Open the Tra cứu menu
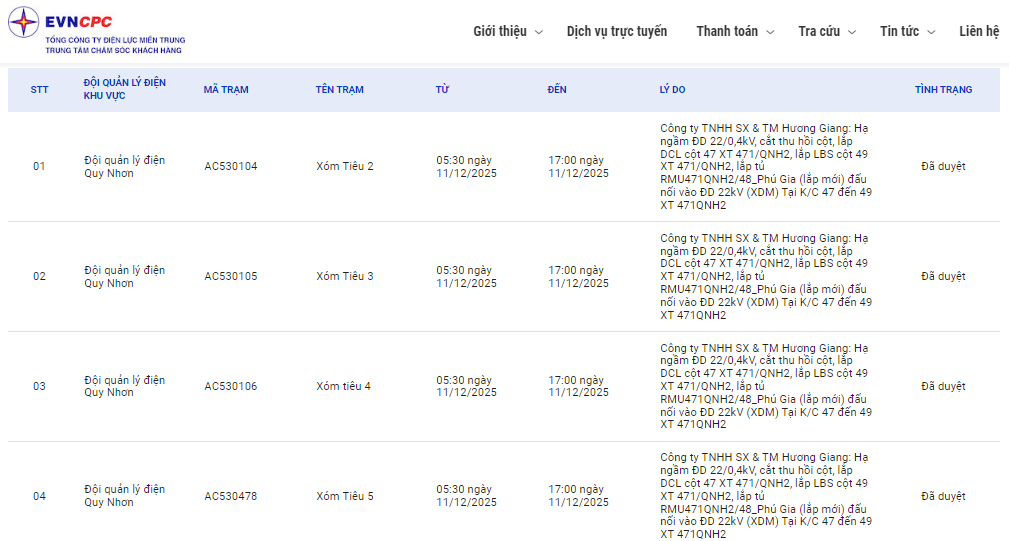 (819, 31)
